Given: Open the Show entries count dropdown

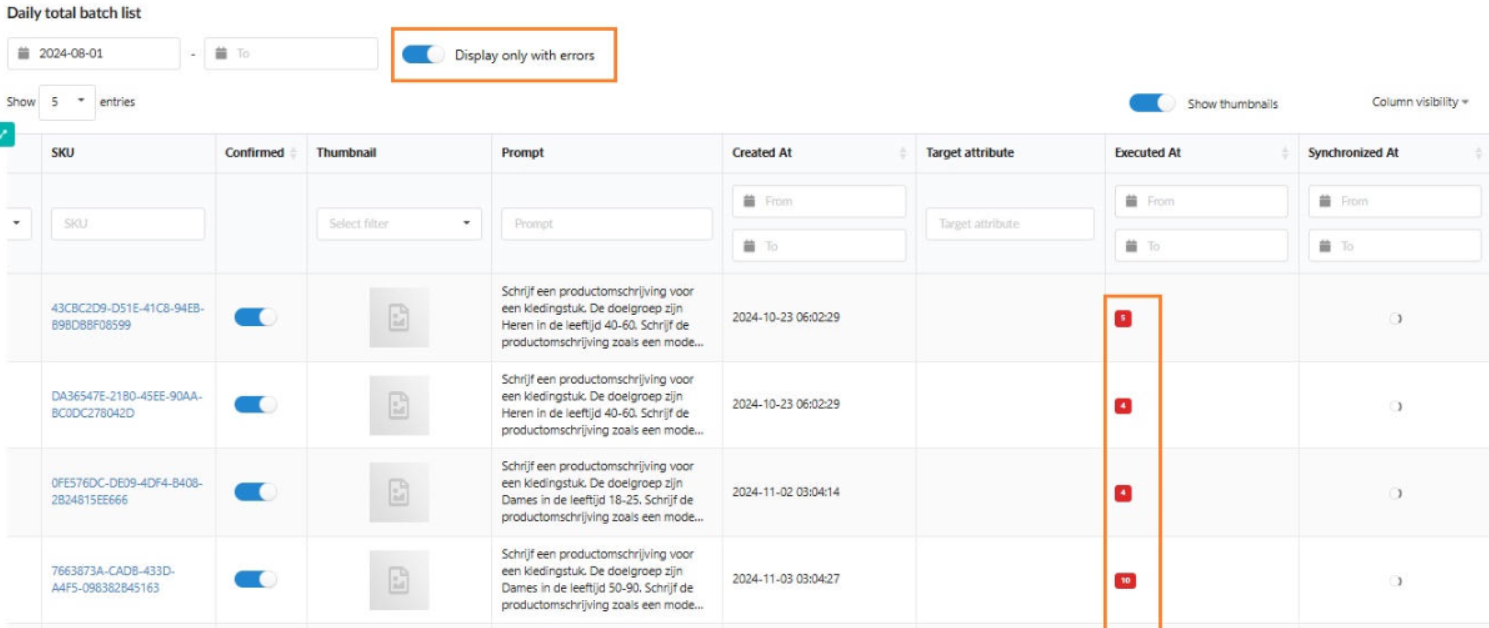Looking at the screenshot, I should click(67, 102).
